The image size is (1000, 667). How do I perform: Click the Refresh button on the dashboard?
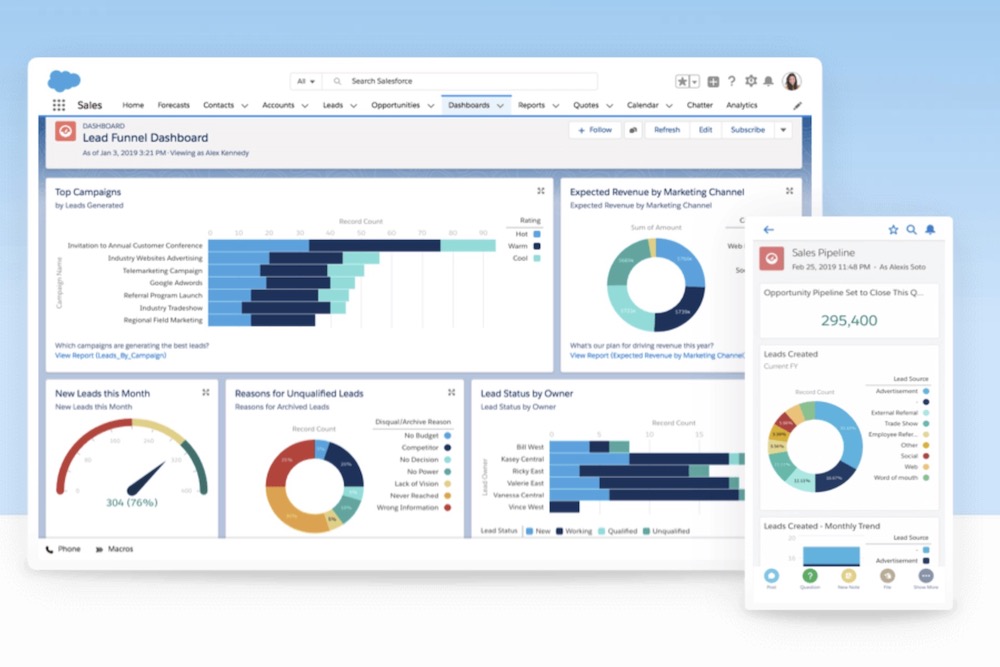click(669, 129)
